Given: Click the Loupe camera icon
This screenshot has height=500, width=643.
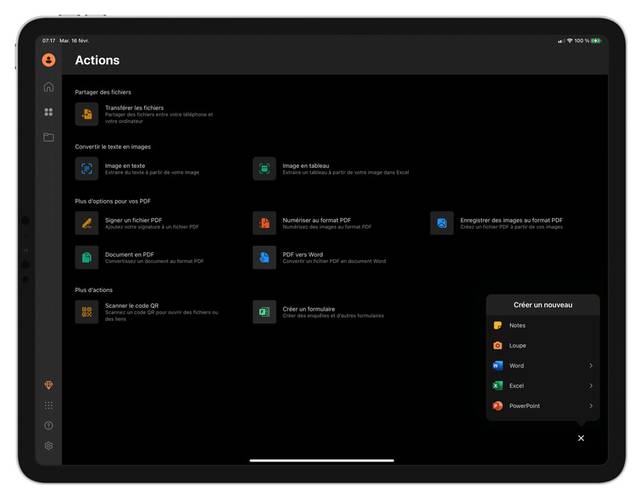Looking at the screenshot, I should click(x=497, y=345).
